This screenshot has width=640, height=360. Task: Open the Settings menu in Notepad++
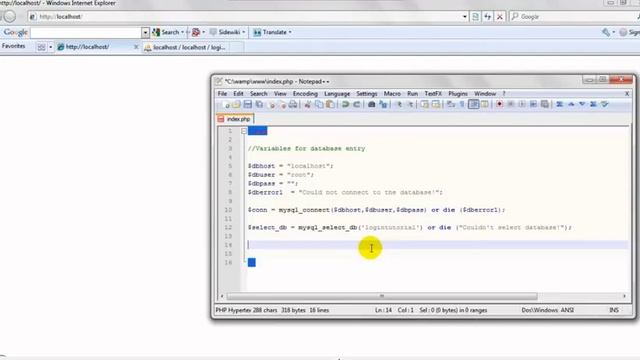367,93
